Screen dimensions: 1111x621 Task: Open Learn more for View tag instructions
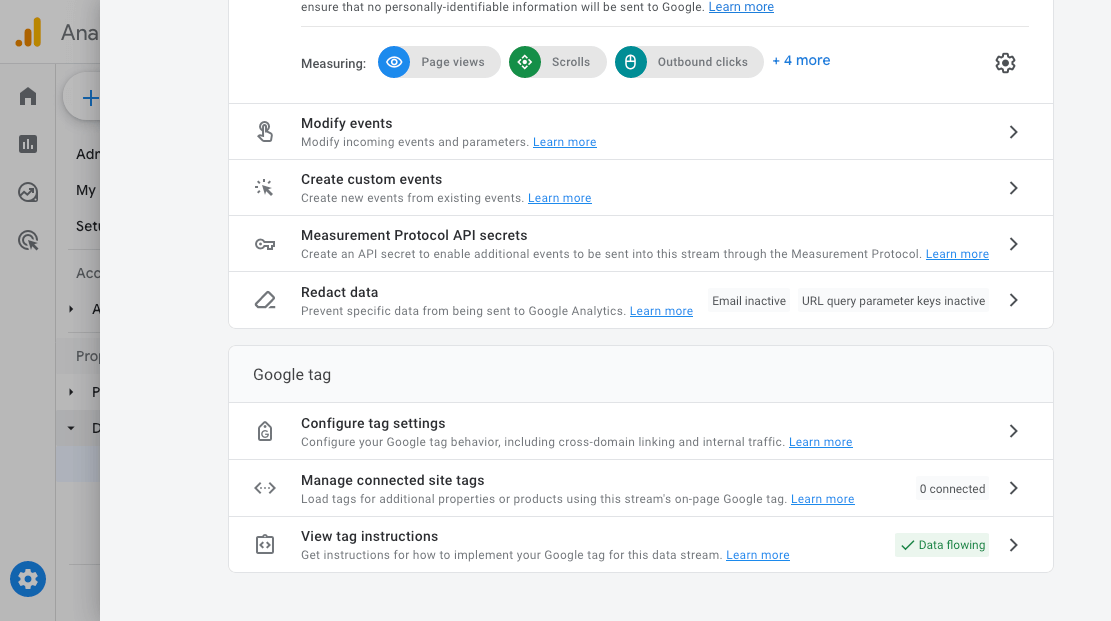pos(757,555)
